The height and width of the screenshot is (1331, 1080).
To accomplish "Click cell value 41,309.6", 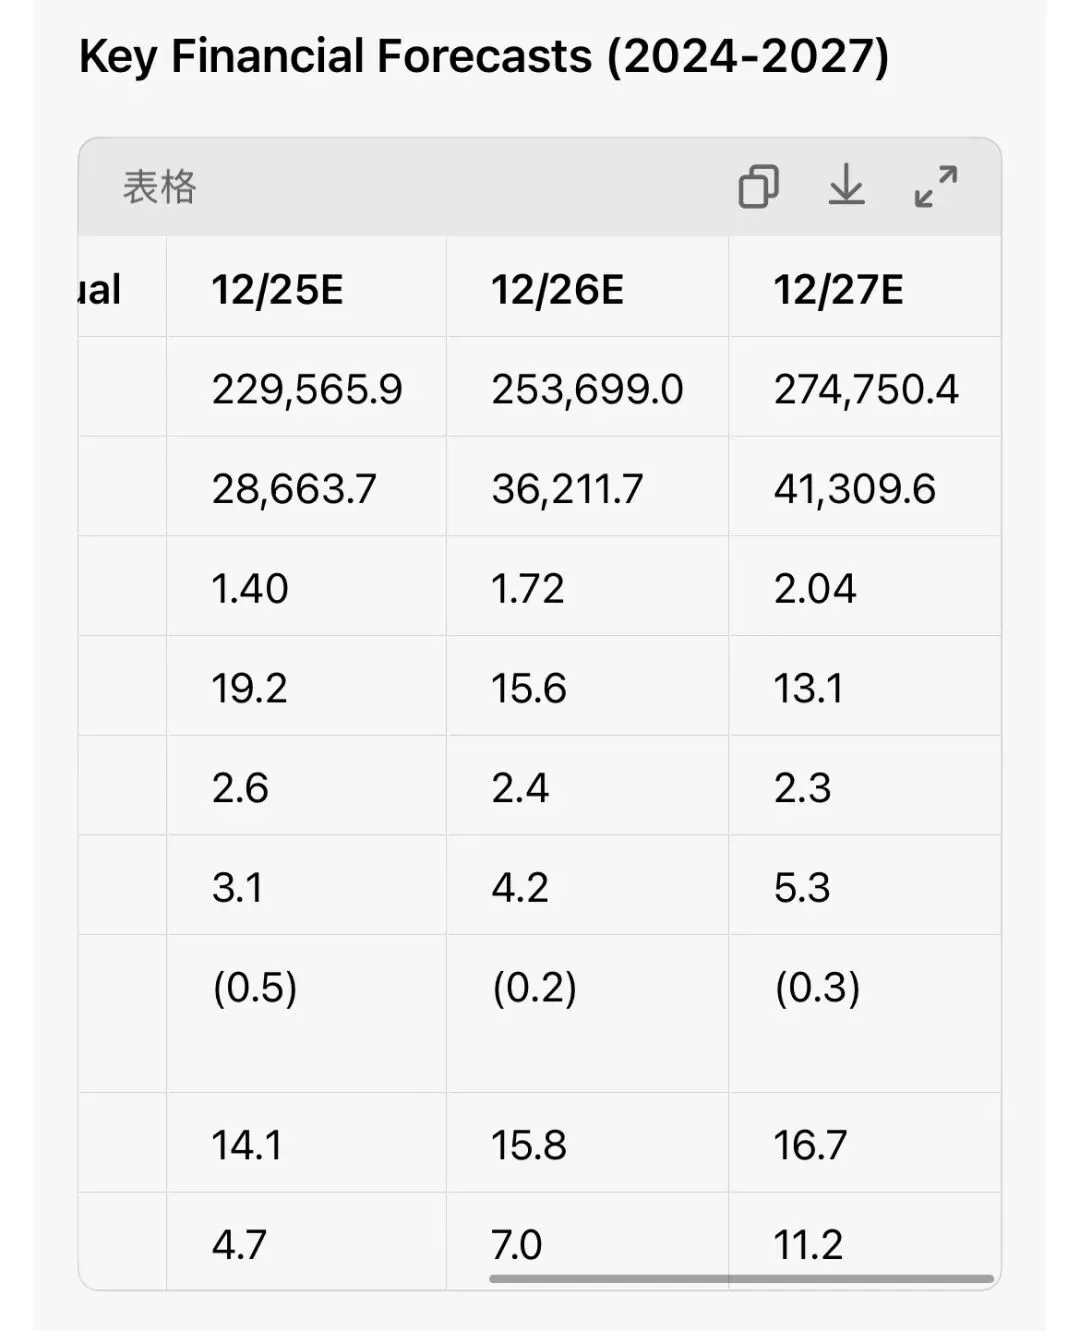I will tap(854, 489).
